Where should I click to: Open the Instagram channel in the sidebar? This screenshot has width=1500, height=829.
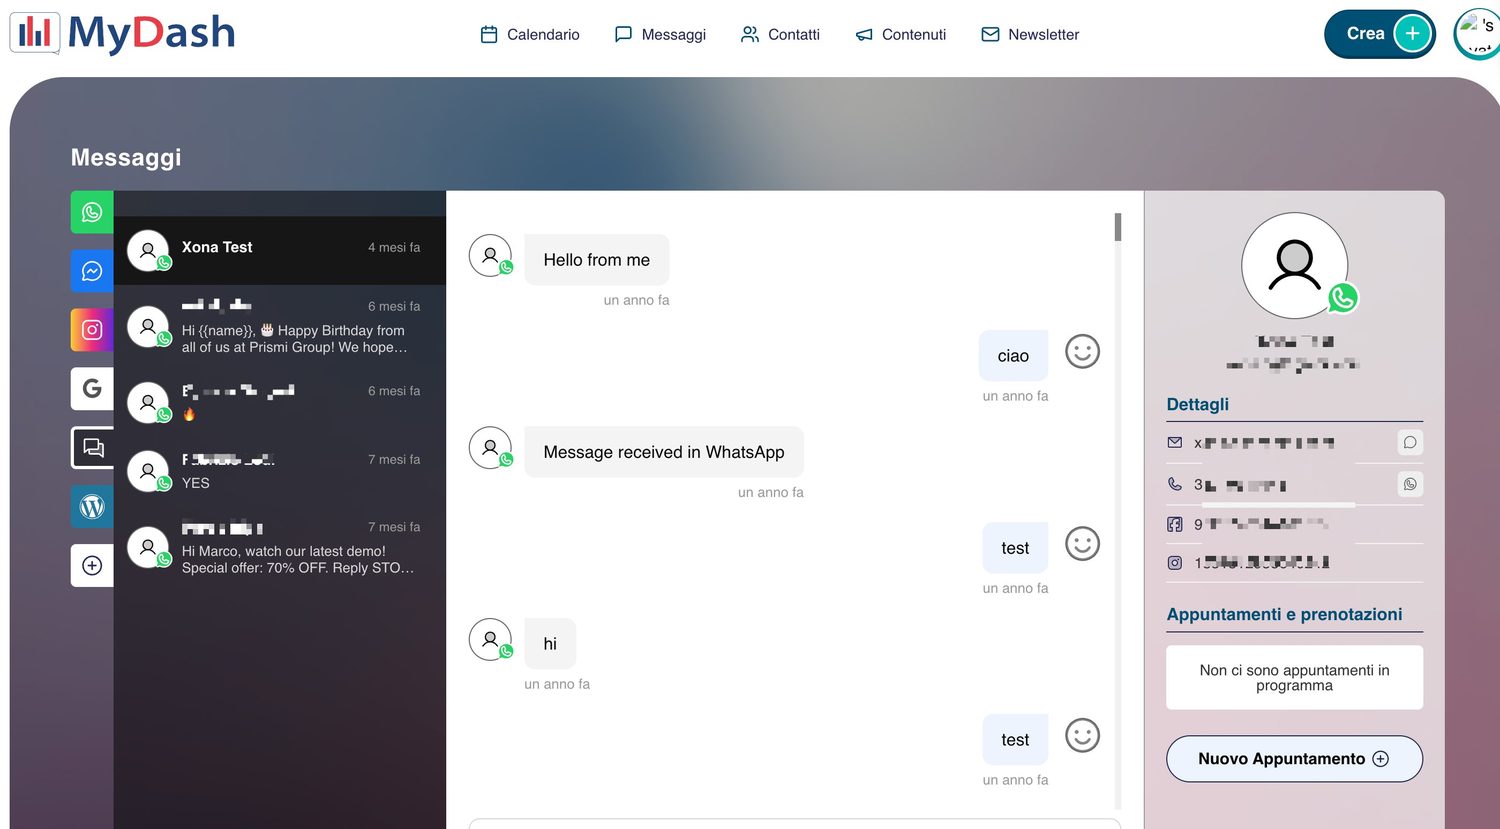coord(92,330)
